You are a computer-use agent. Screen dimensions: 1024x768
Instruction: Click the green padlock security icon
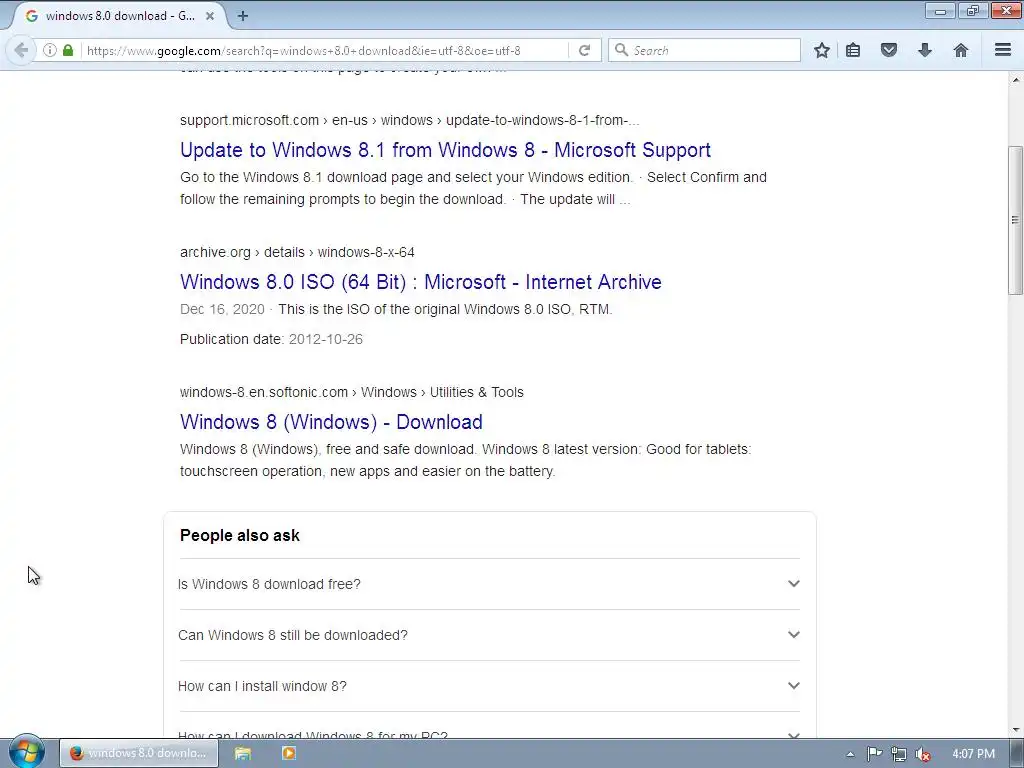(68, 50)
